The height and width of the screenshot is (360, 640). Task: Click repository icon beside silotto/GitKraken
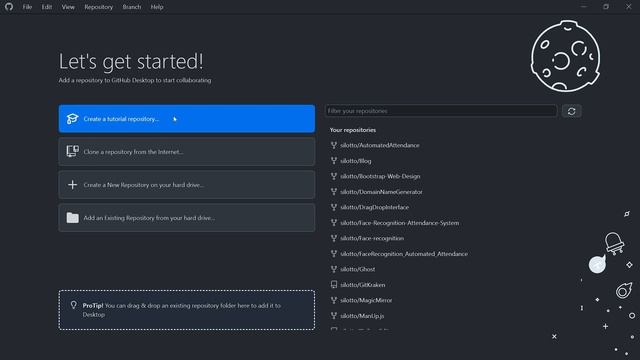(x=333, y=284)
